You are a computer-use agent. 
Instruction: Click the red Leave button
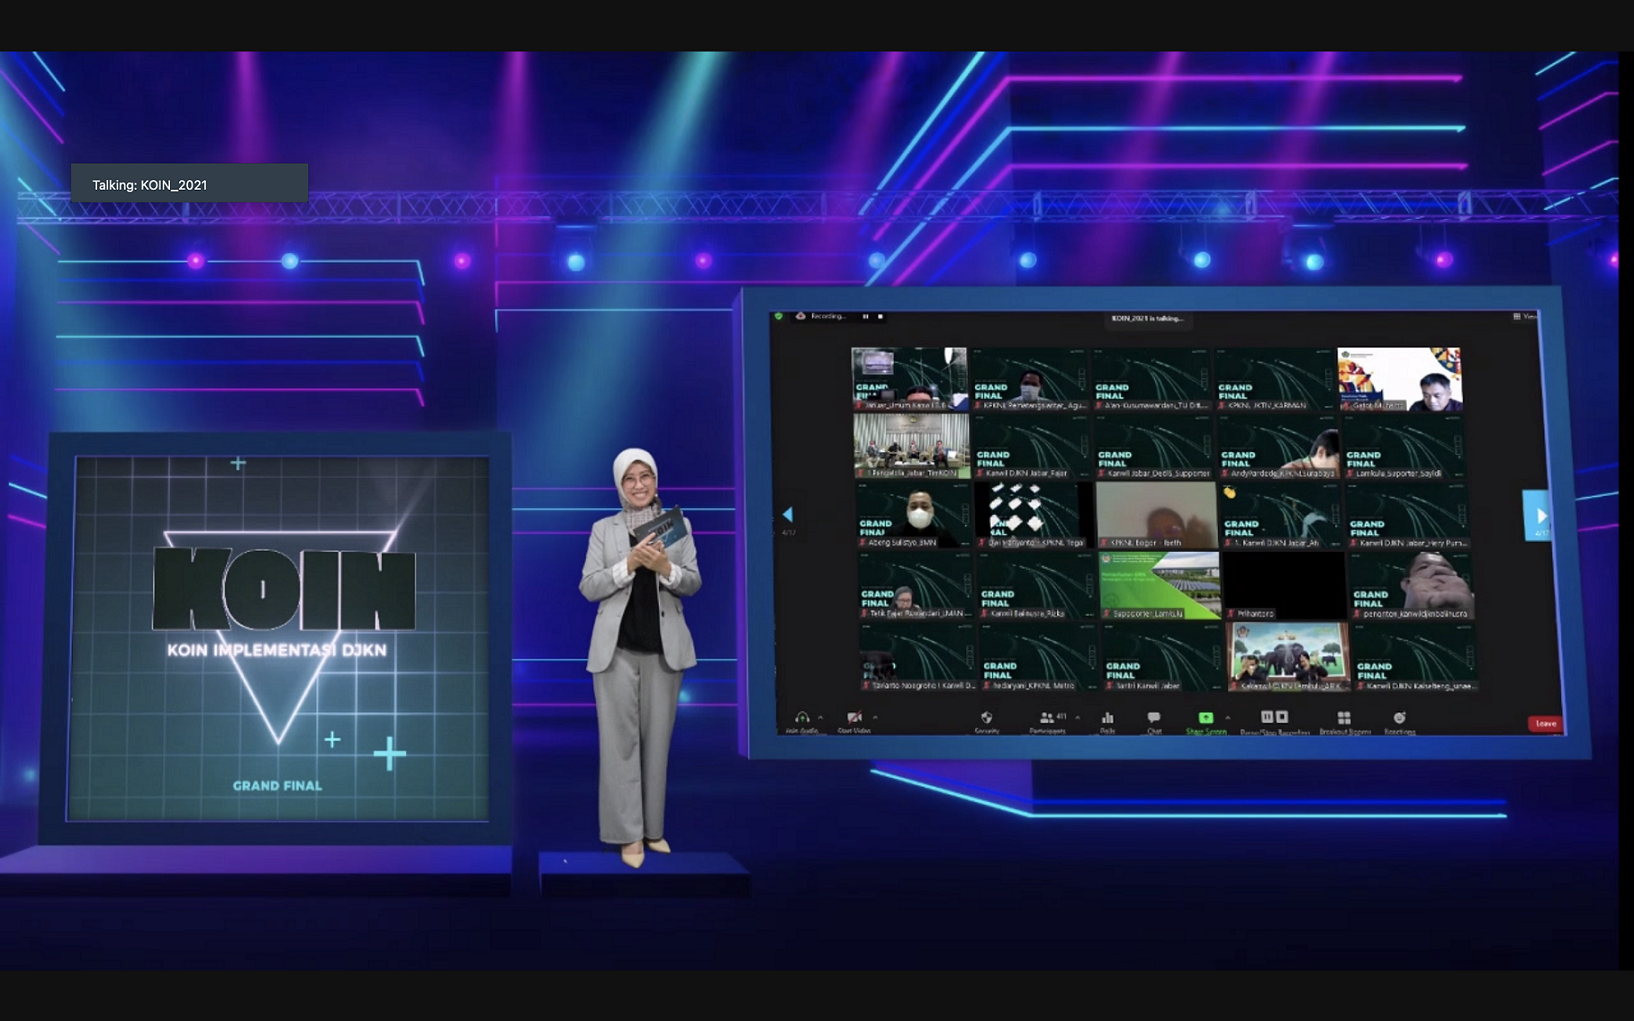pyautogui.click(x=1545, y=723)
